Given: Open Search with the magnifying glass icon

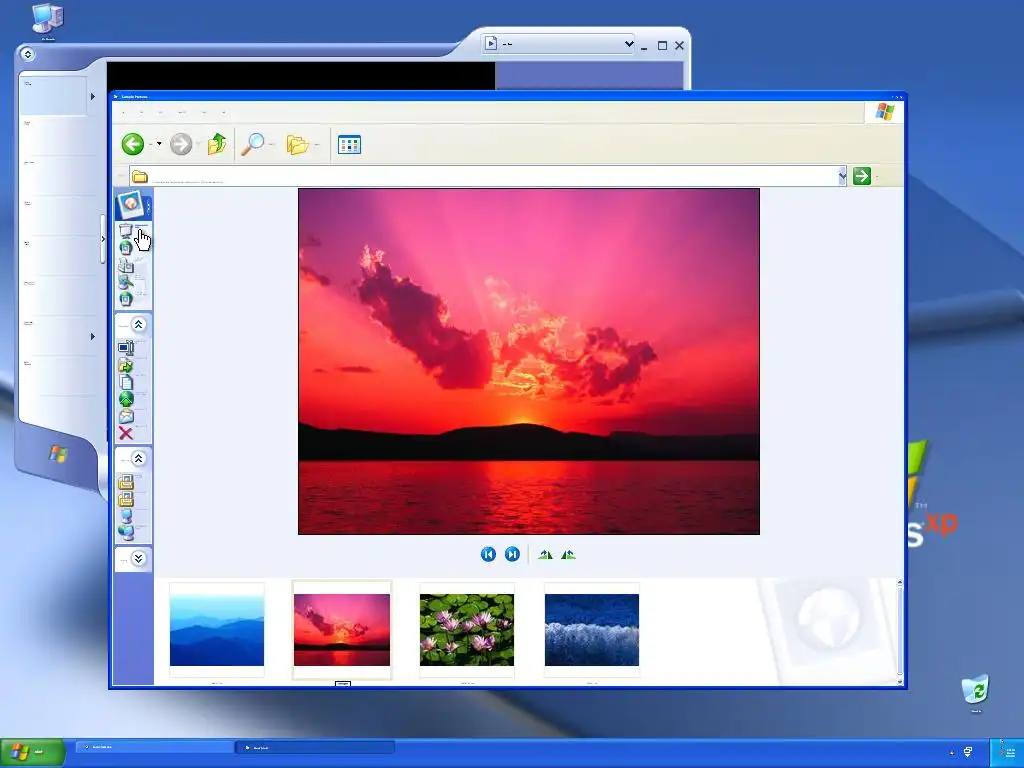Looking at the screenshot, I should point(252,144).
